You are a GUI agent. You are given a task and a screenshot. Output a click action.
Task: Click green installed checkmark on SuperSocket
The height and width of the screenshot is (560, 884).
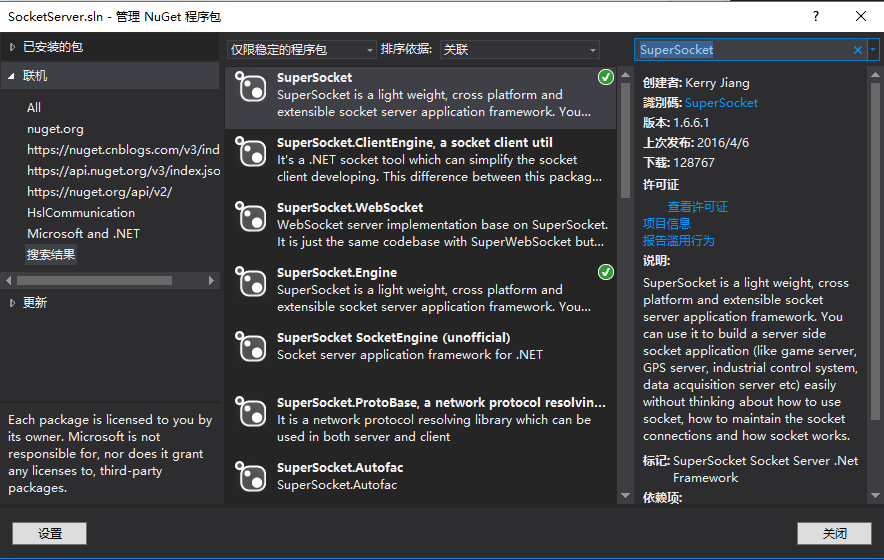605,77
